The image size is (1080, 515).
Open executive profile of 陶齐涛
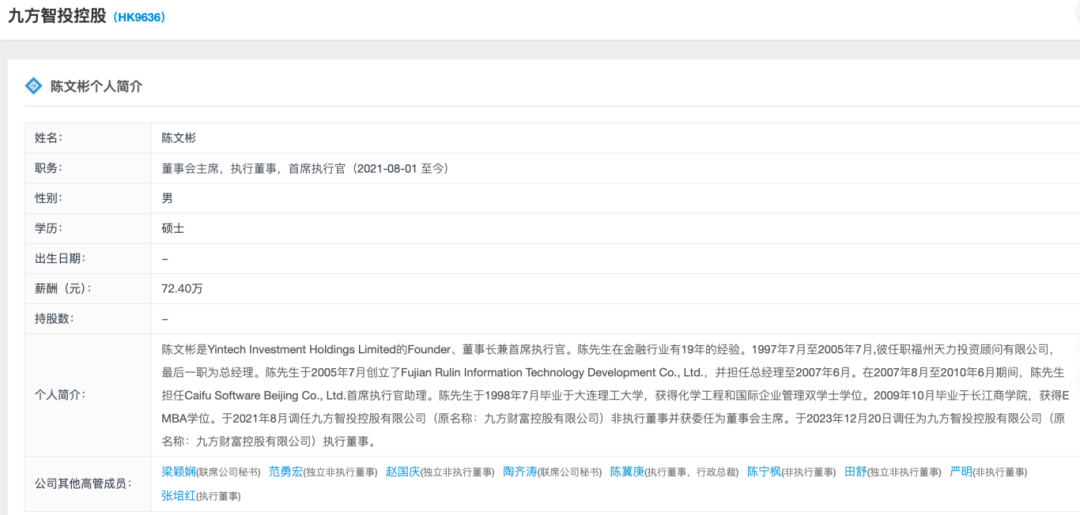[519, 472]
